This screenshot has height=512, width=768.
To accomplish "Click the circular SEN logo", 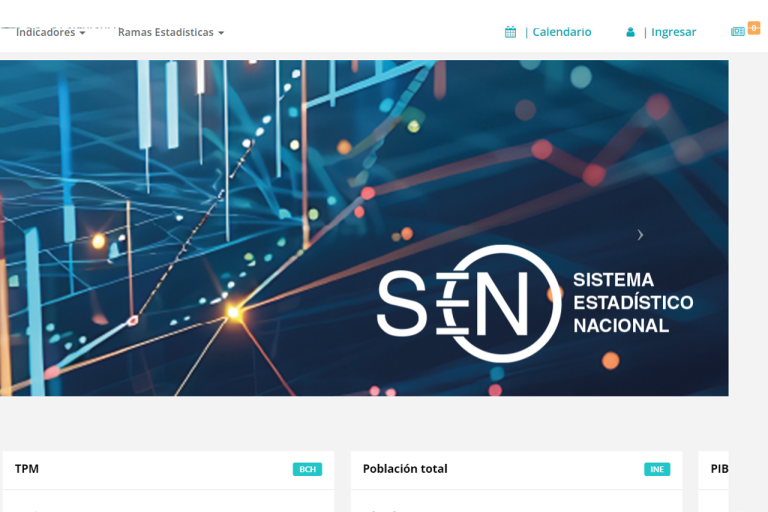I will coord(469,304).
